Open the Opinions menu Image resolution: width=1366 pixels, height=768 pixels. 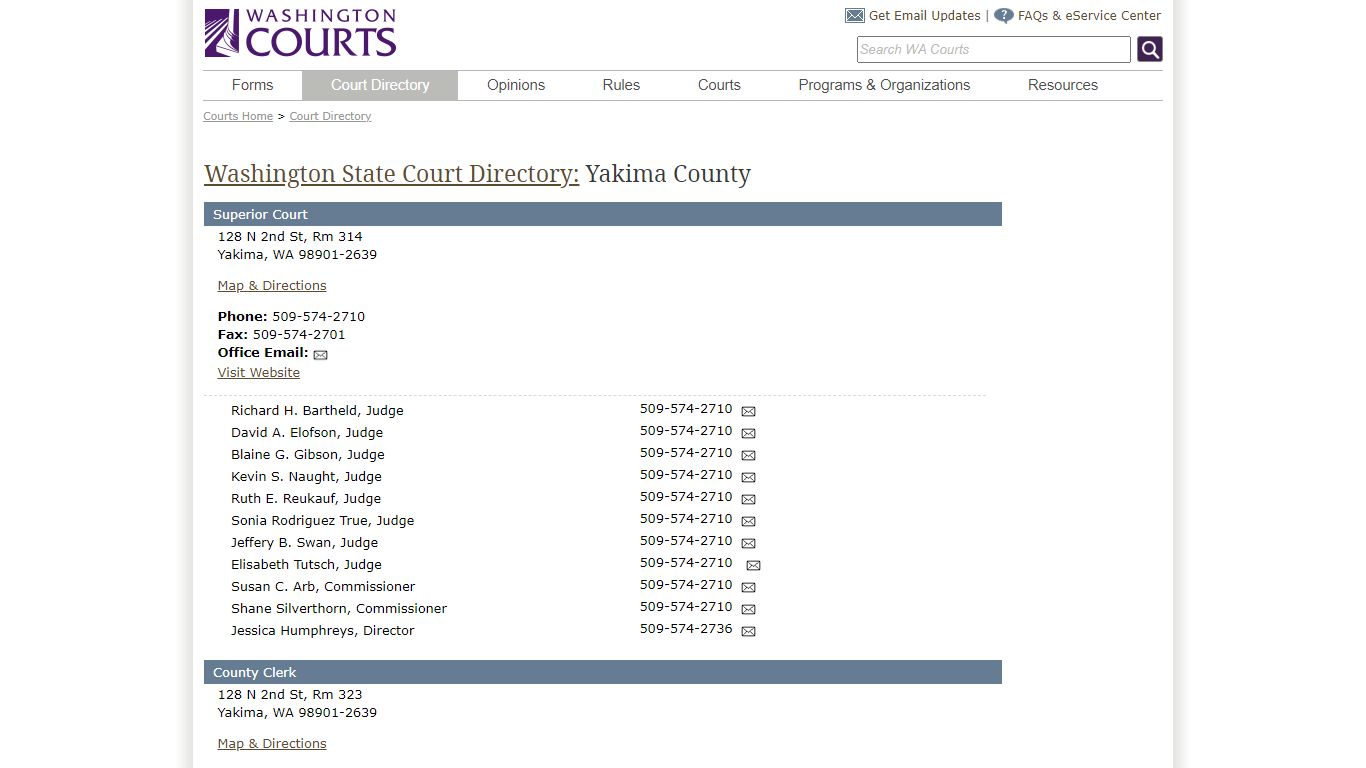point(516,85)
